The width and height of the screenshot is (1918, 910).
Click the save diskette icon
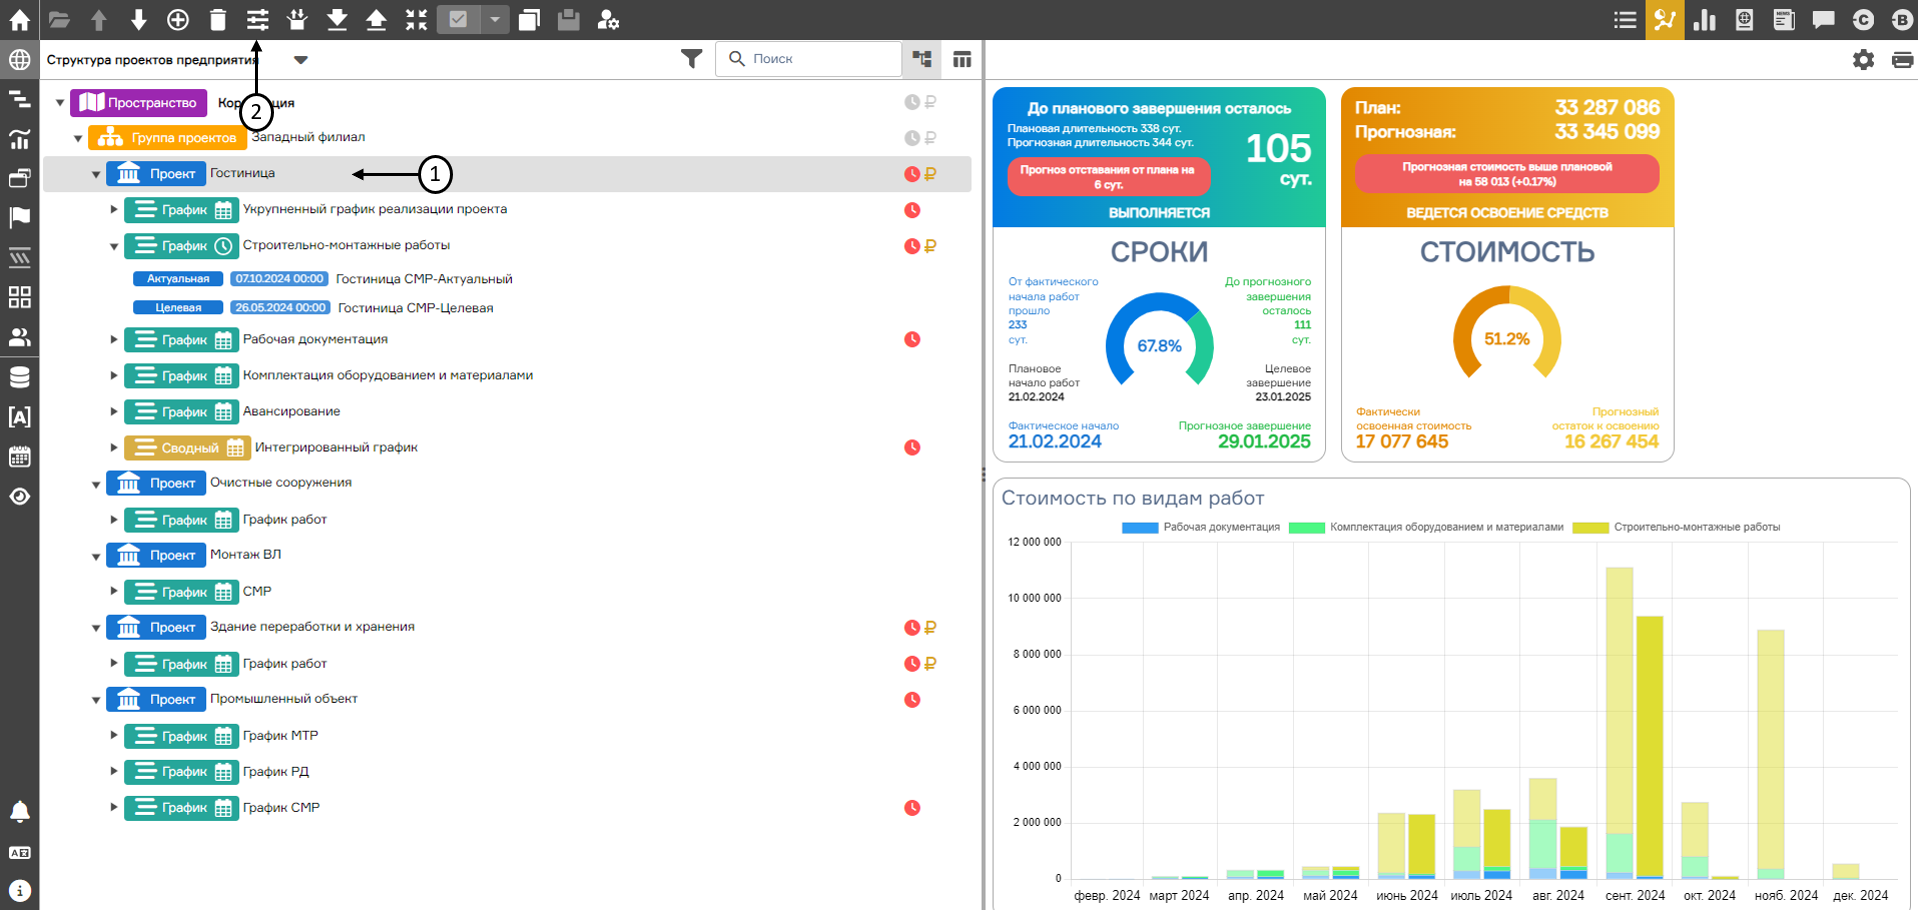coord(568,19)
